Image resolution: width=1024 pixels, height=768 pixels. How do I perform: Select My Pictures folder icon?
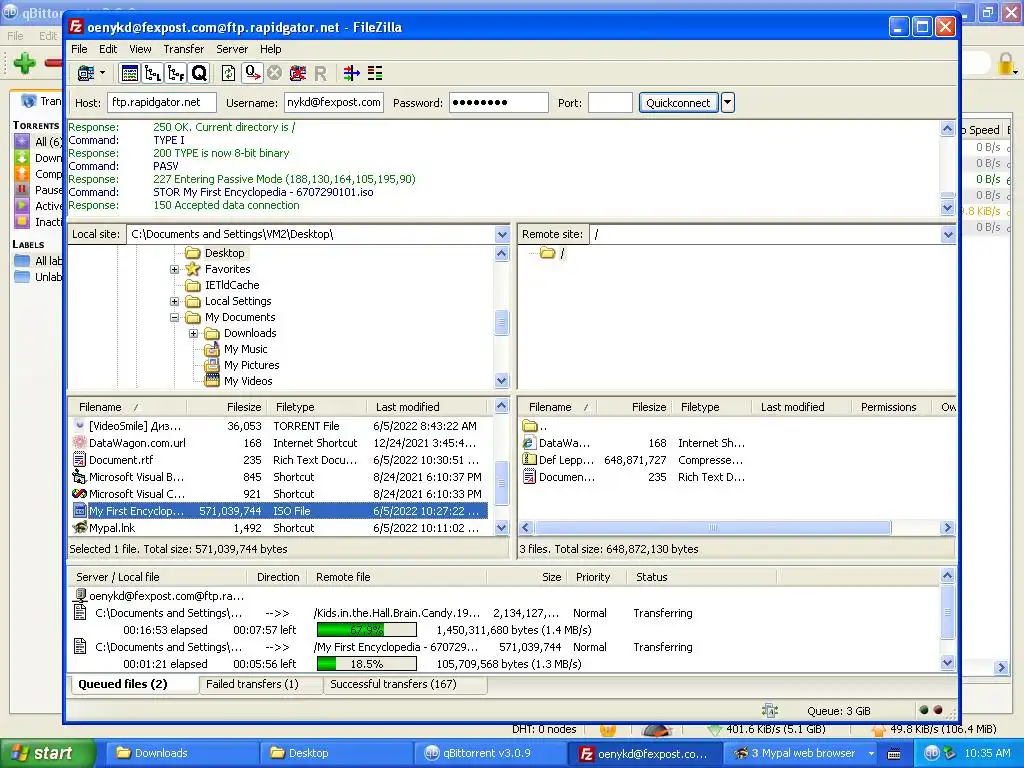click(x=211, y=365)
